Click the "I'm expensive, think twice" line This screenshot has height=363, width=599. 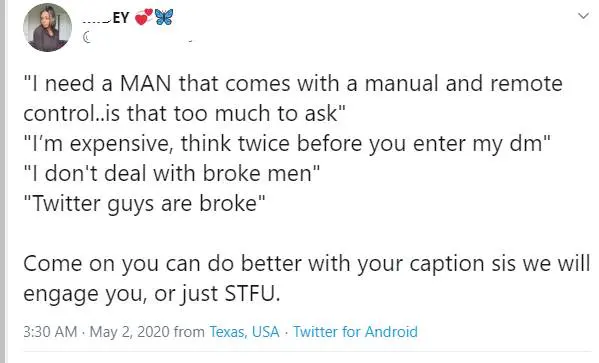pos(287,144)
